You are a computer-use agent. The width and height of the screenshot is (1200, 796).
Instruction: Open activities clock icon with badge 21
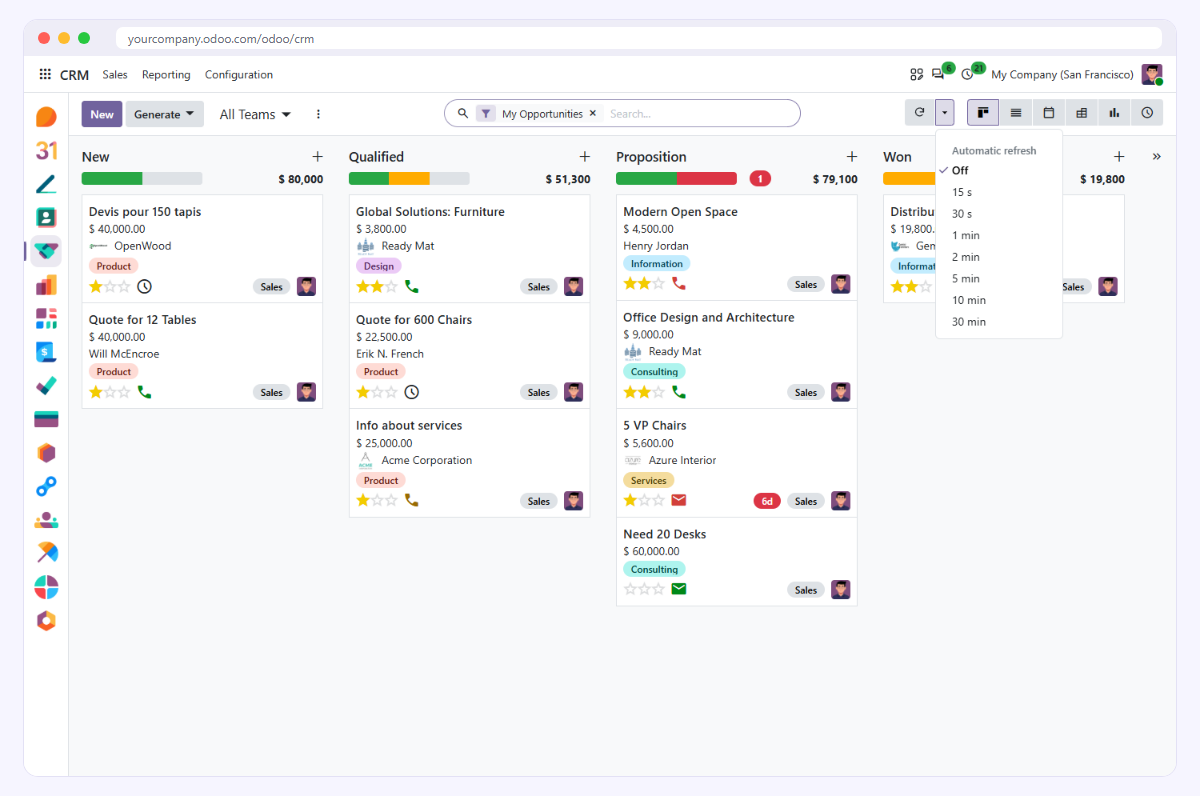967,75
